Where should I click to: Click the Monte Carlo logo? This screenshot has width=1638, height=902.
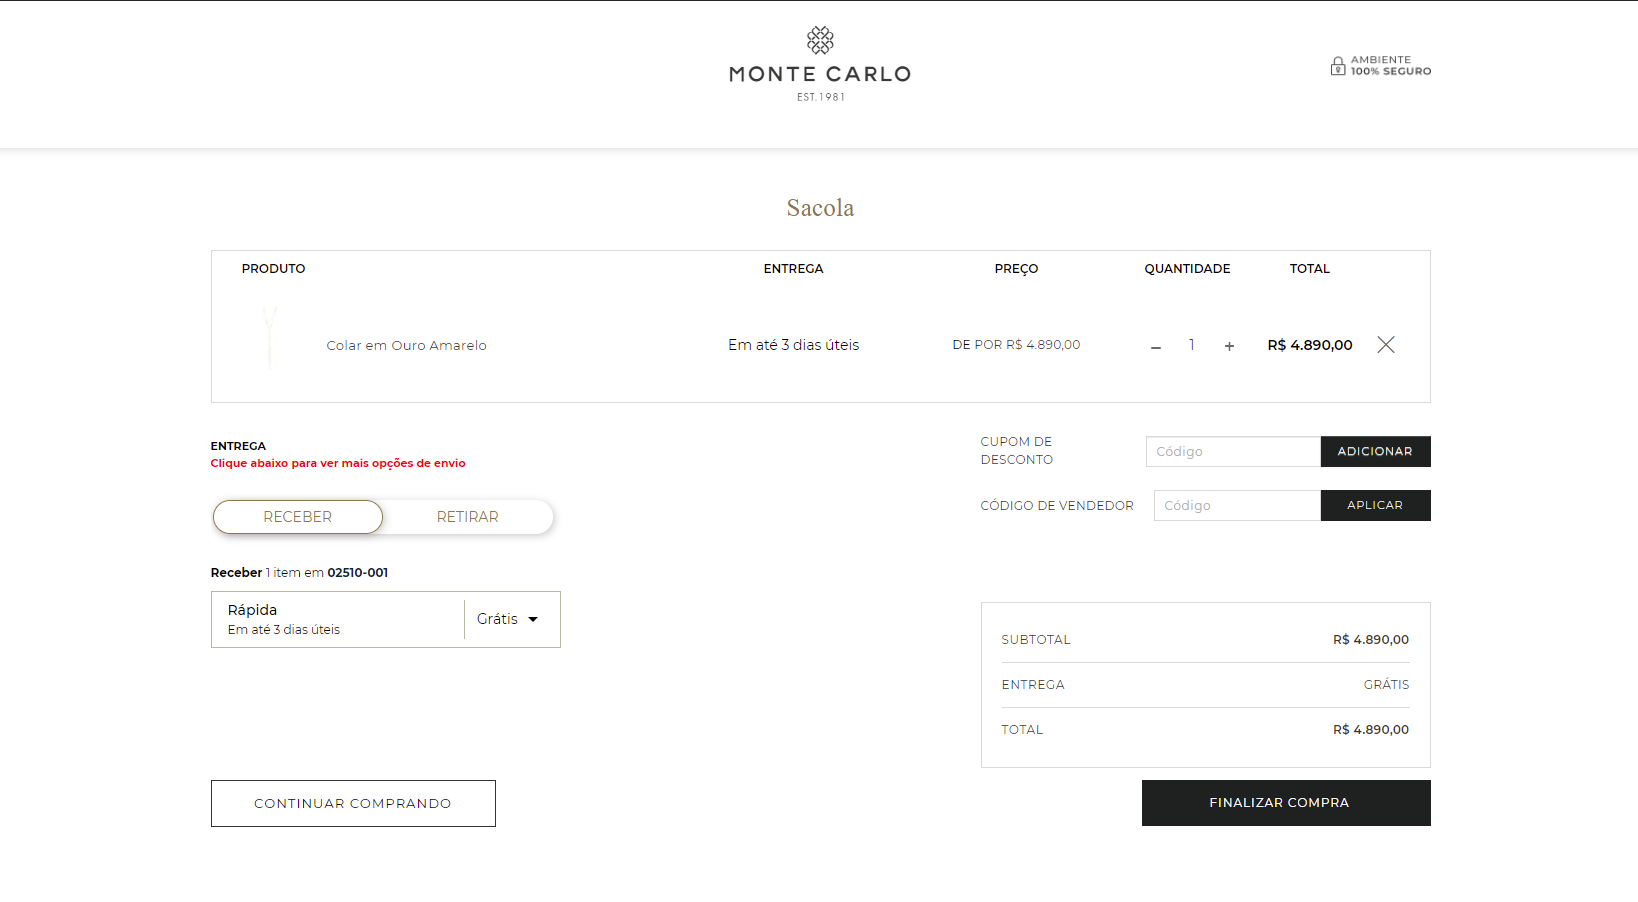click(x=820, y=64)
